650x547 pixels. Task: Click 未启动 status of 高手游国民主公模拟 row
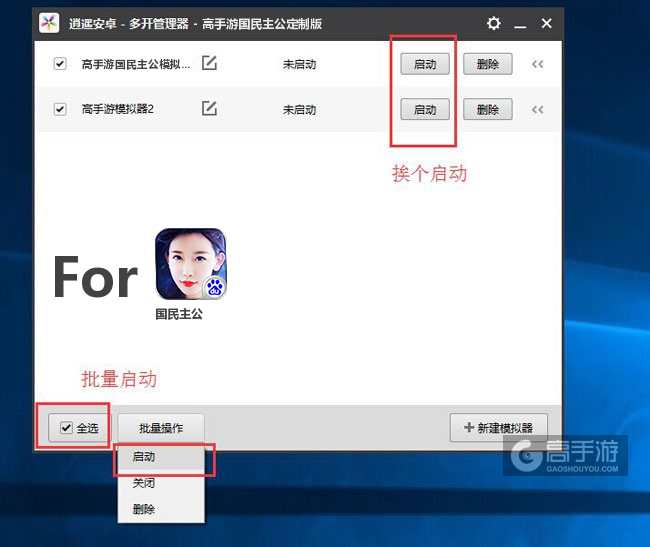tap(299, 64)
